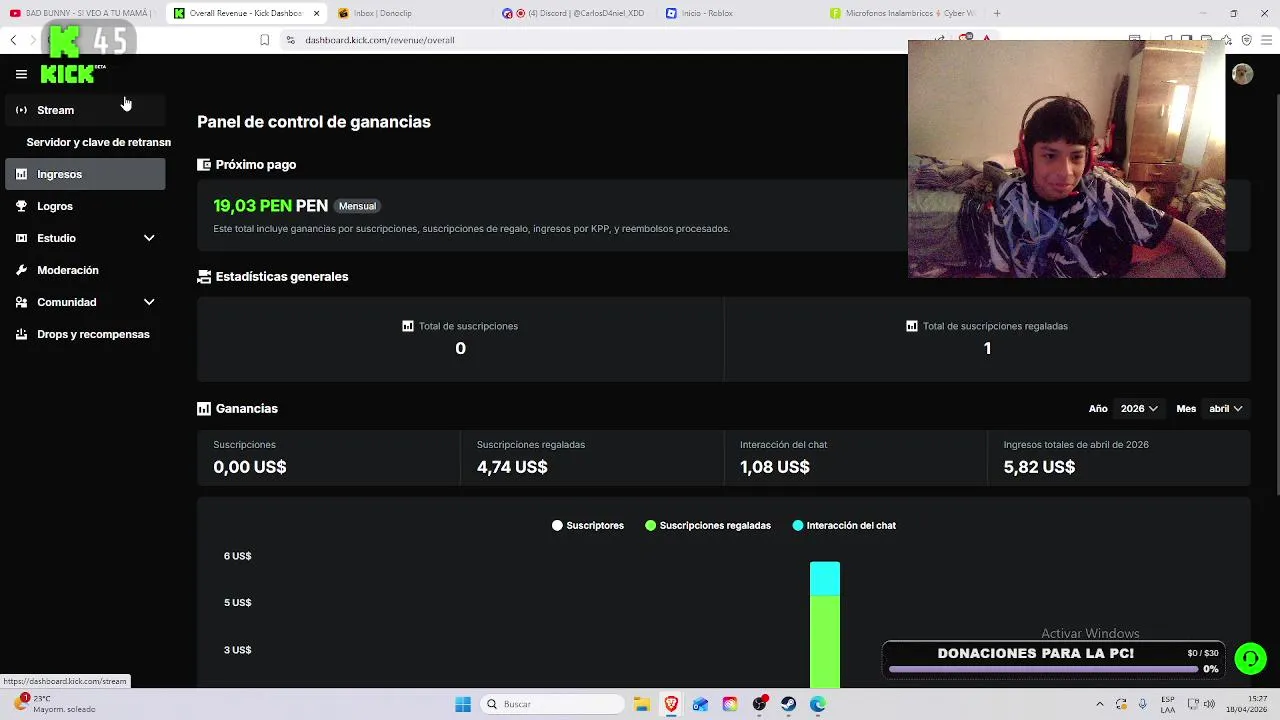Click the 4,74 US$ value
Screen dimensions: 1280x720
pyautogui.click(x=512, y=467)
